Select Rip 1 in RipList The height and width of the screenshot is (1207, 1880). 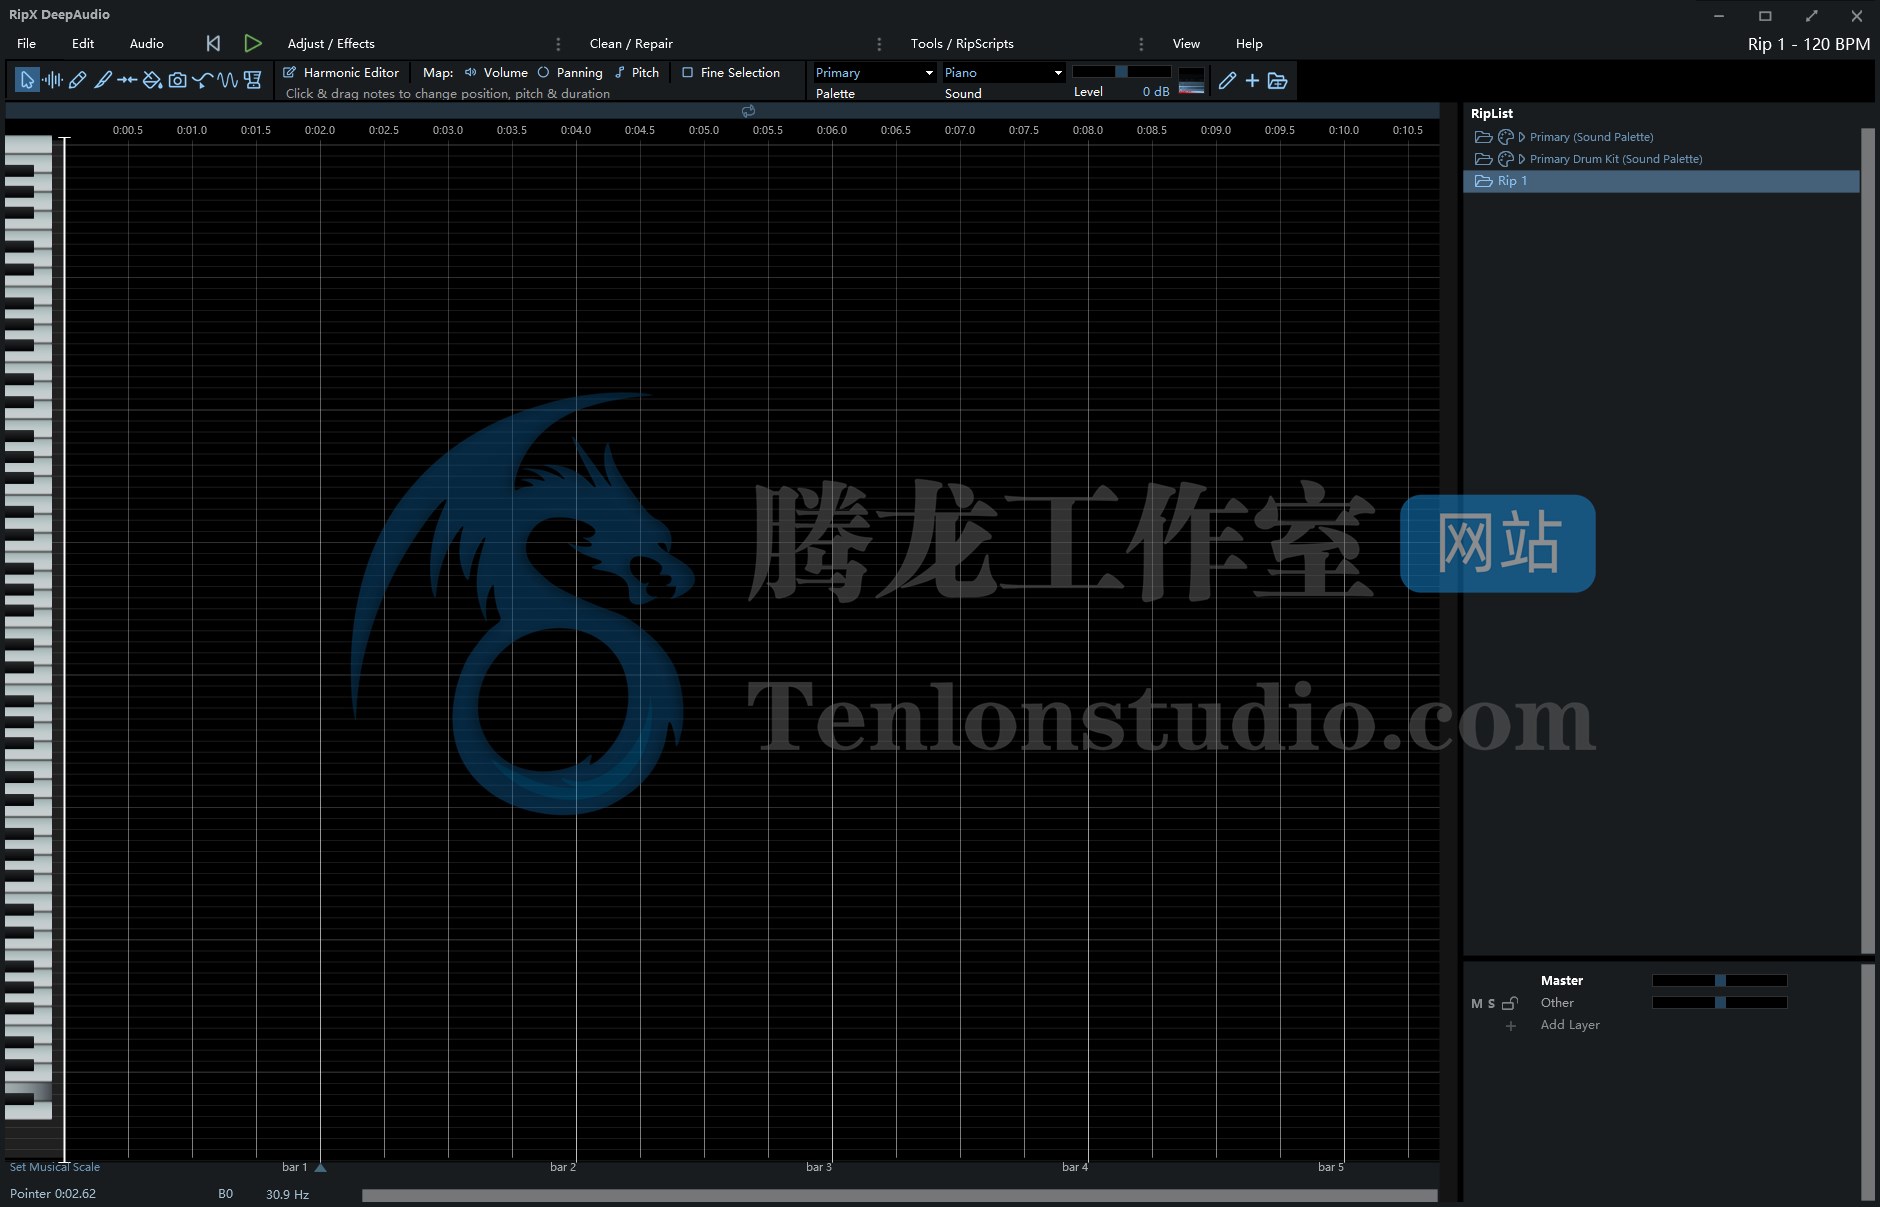[x=1661, y=181]
